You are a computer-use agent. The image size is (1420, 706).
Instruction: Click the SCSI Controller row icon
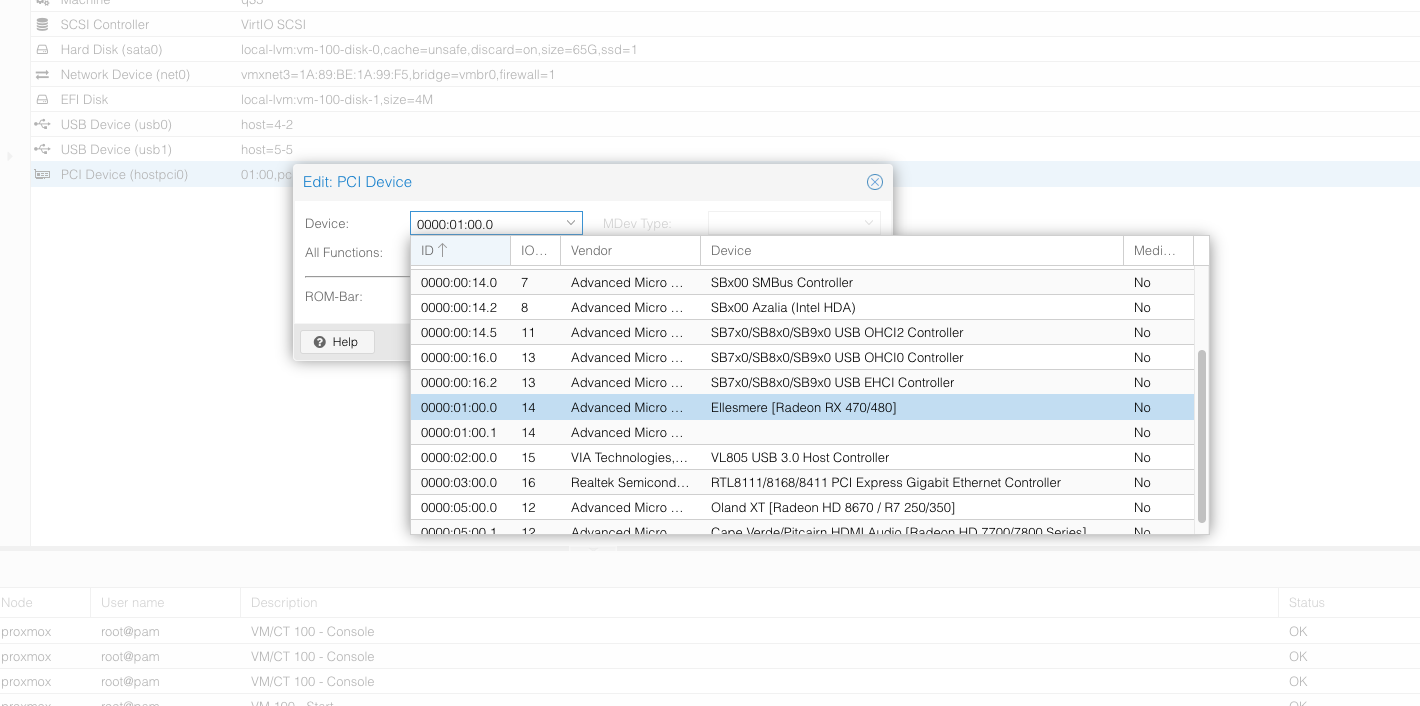(42, 24)
